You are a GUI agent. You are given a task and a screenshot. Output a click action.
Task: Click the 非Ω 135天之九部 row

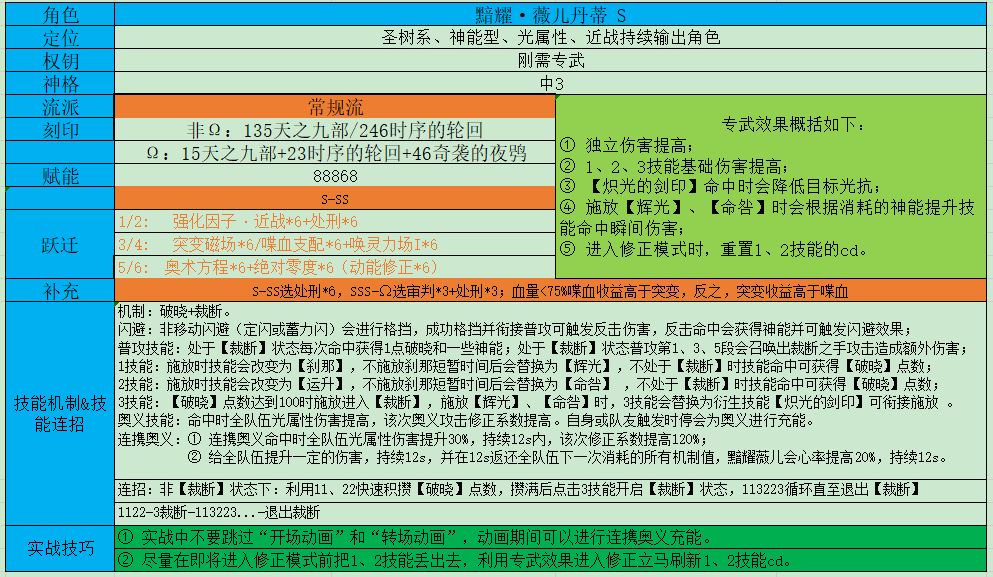[x=334, y=129]
